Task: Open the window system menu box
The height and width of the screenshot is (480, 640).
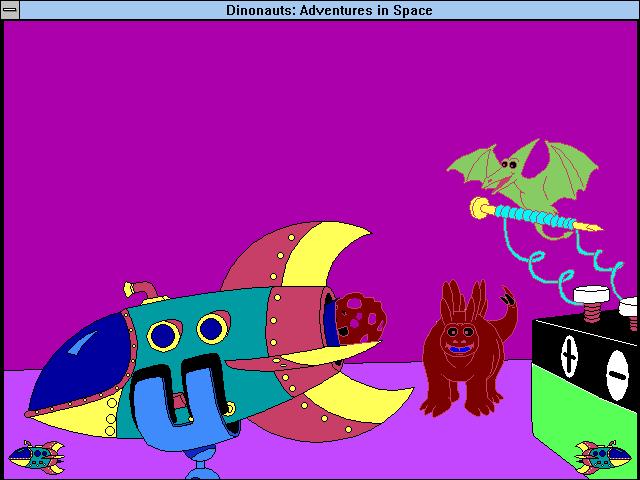Action: click(x=10, y=10)
